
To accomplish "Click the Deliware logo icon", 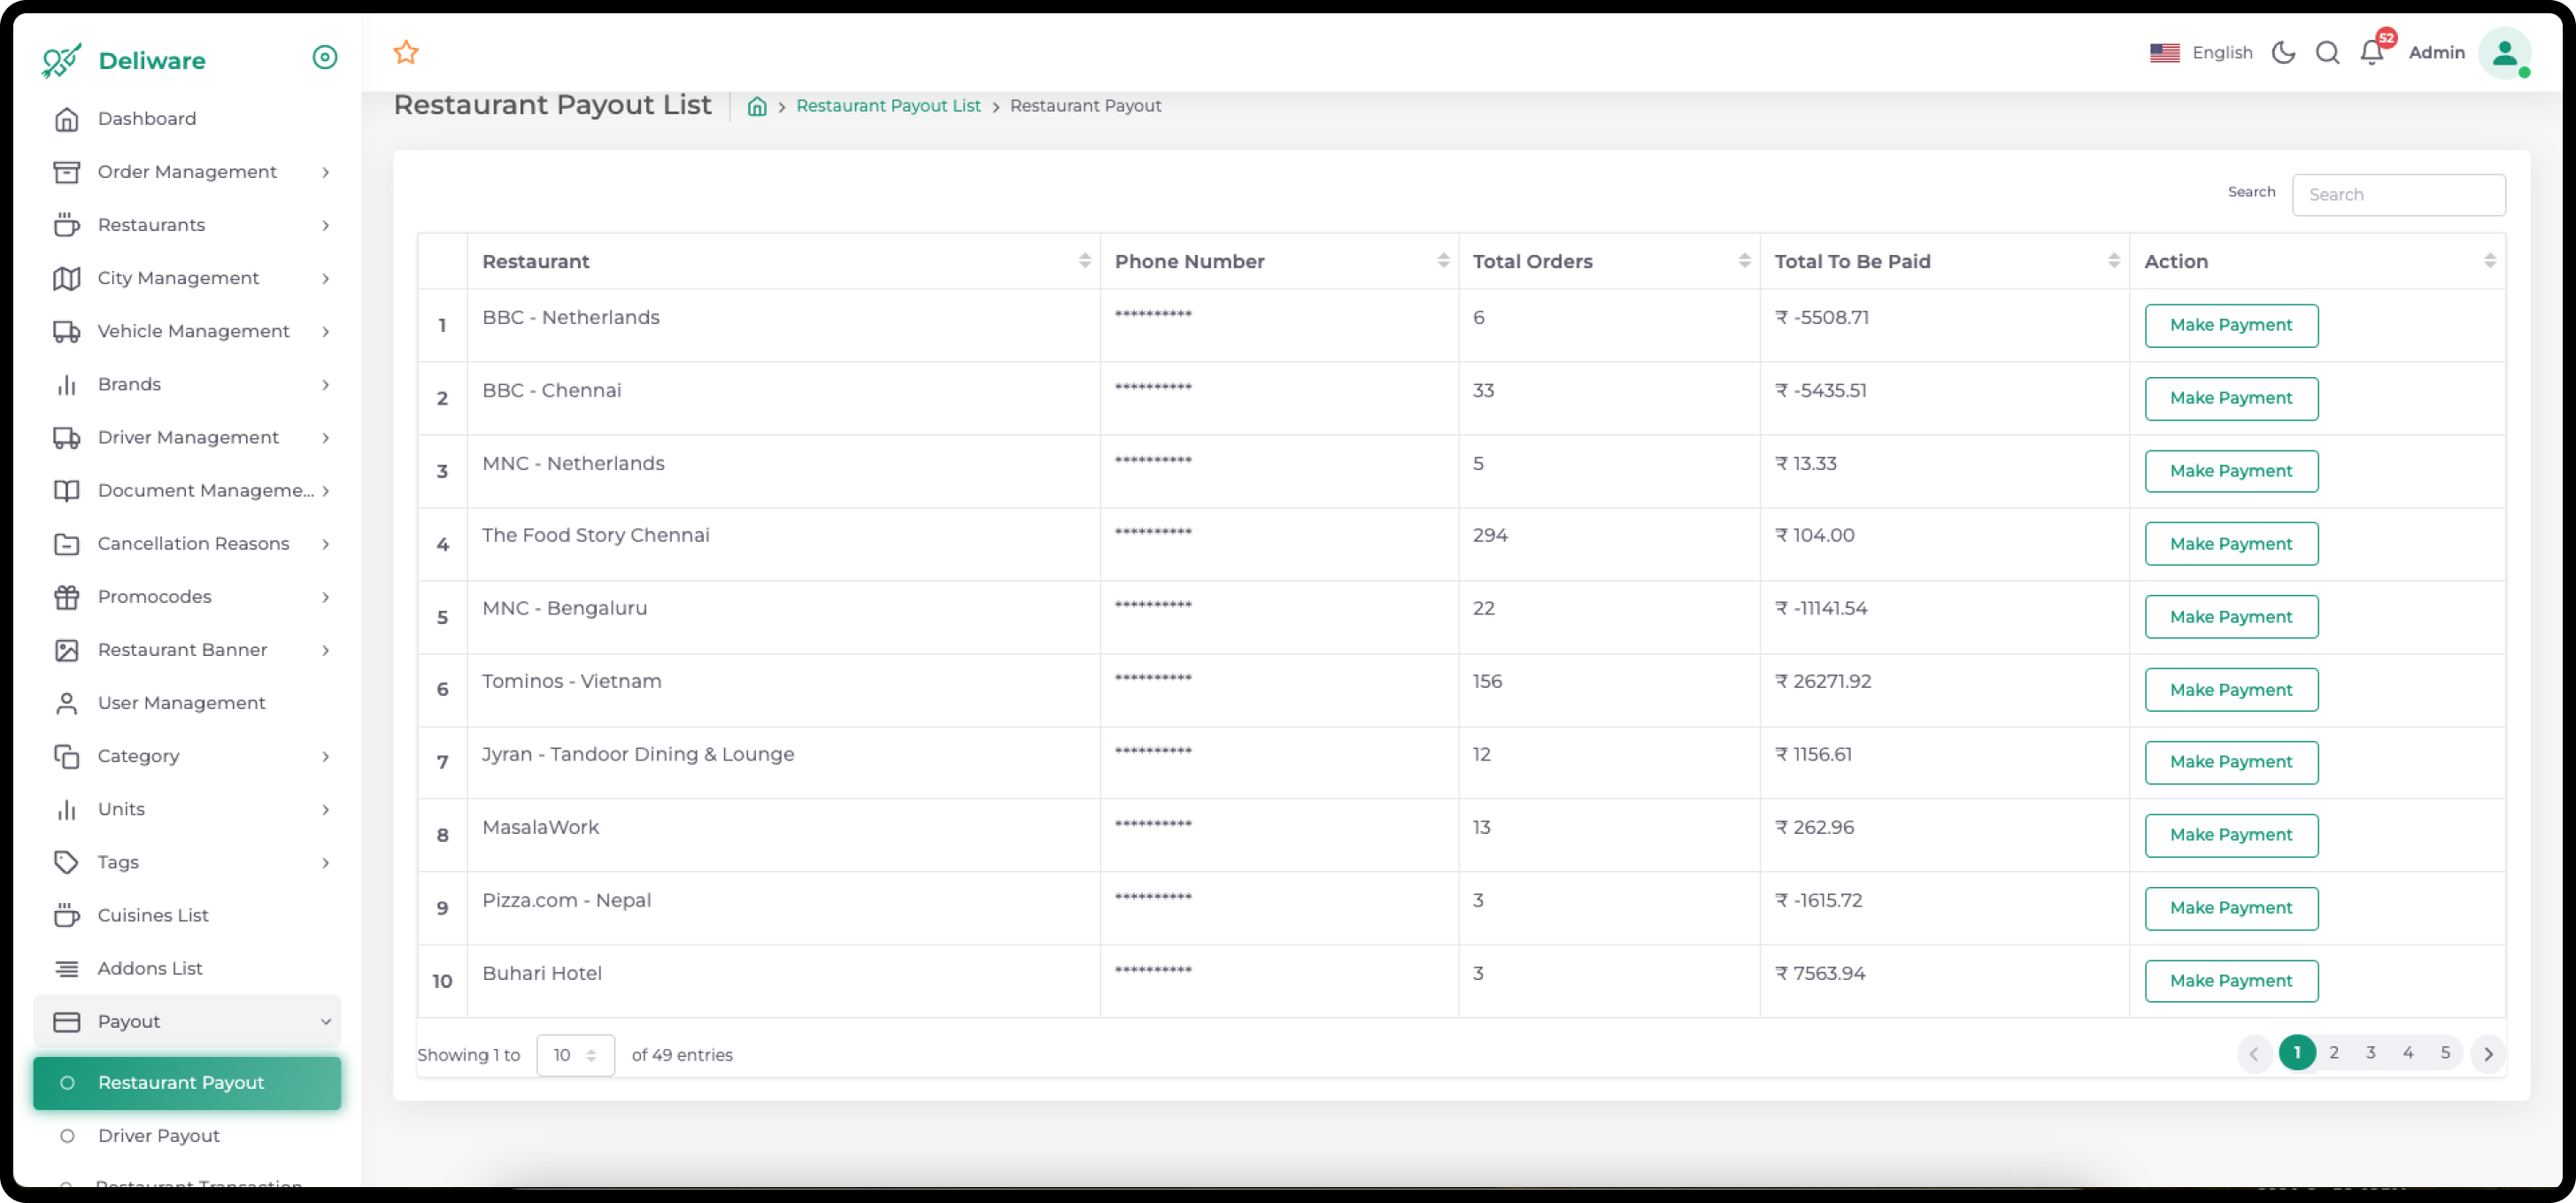I will click(x=61, y=60).
